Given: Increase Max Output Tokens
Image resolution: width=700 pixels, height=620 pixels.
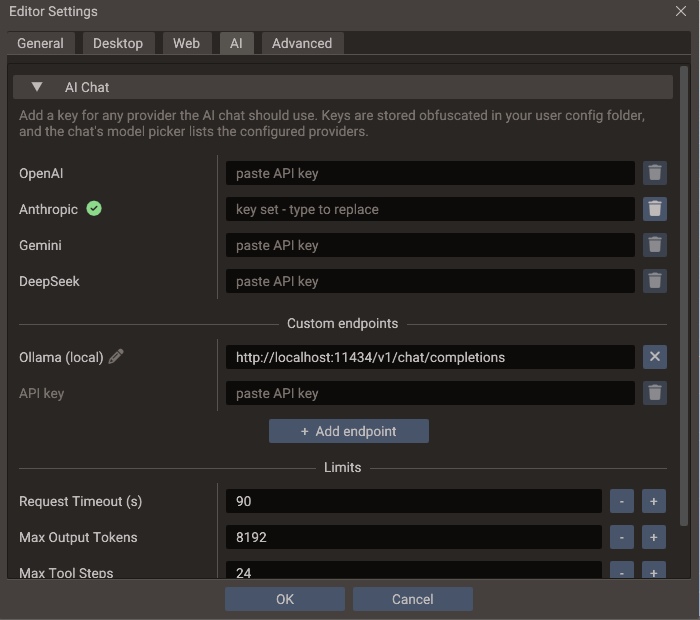Looking at the screenshot, I should click(x=654, y=537).
